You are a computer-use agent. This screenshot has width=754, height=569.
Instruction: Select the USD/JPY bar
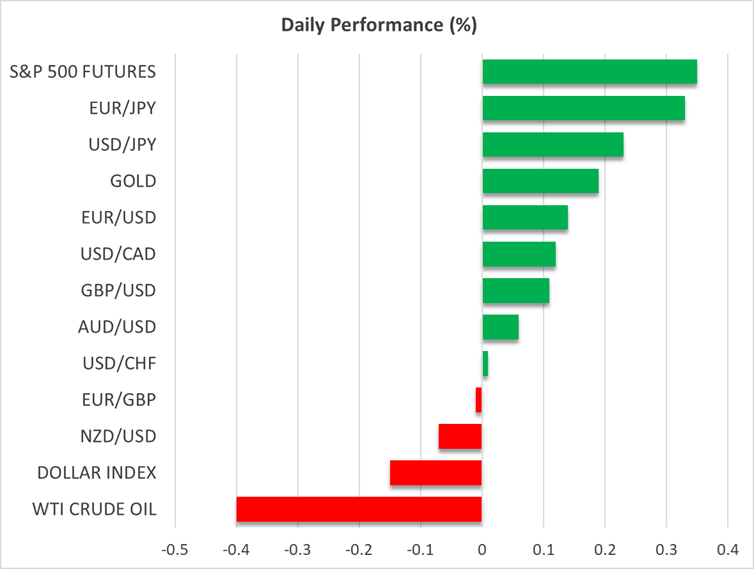tap(552, 145)
